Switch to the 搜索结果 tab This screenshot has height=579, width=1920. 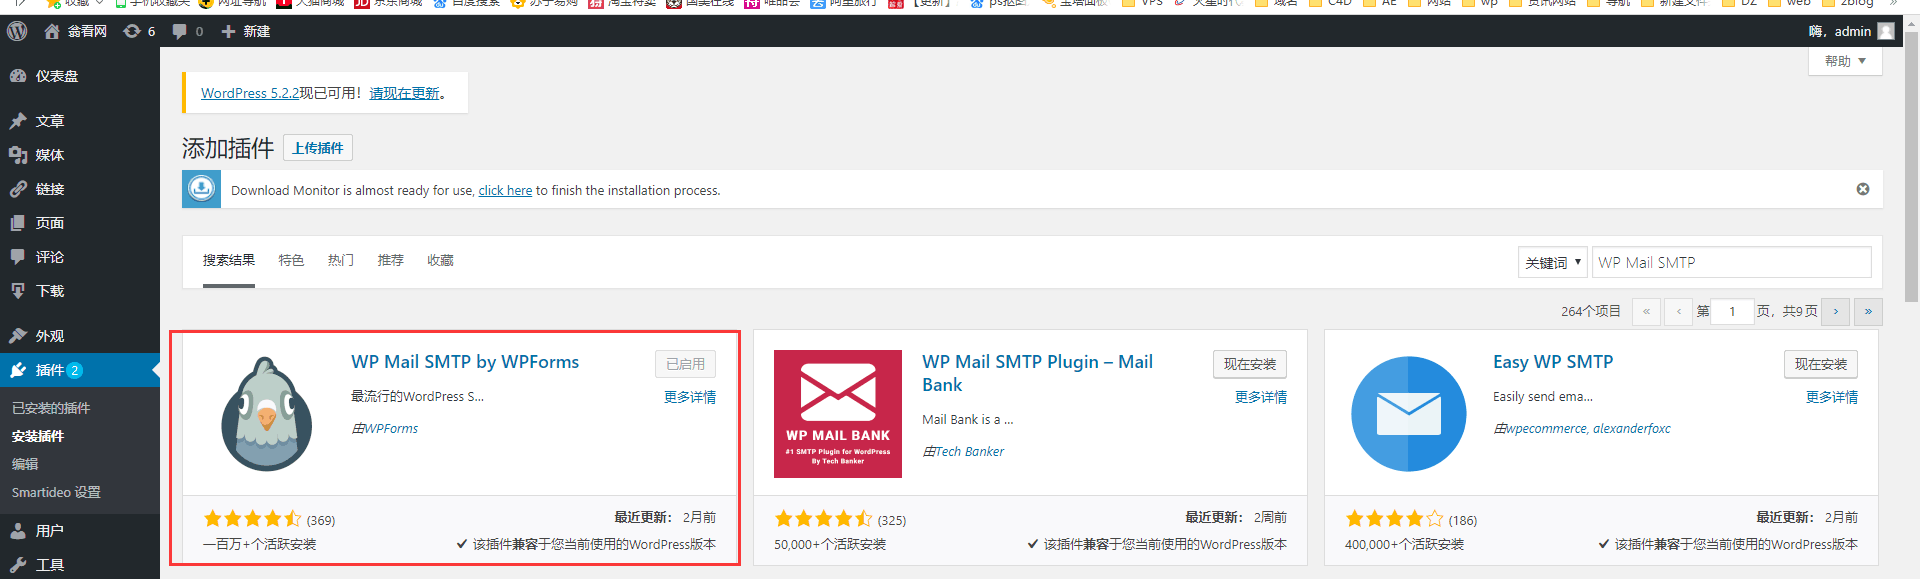[x=229, y=260]
